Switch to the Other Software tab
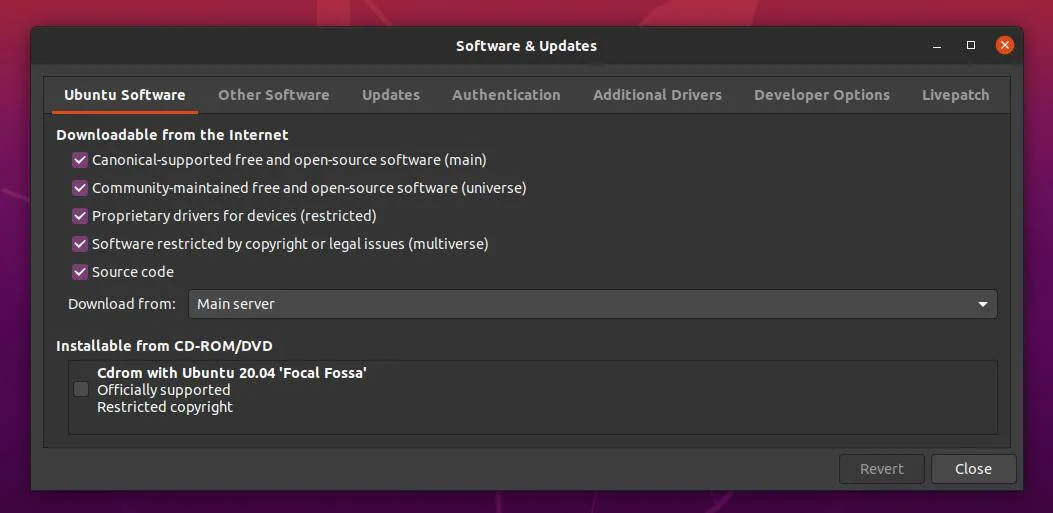Viewport: 1053px width, 513px height. point(273,95)
